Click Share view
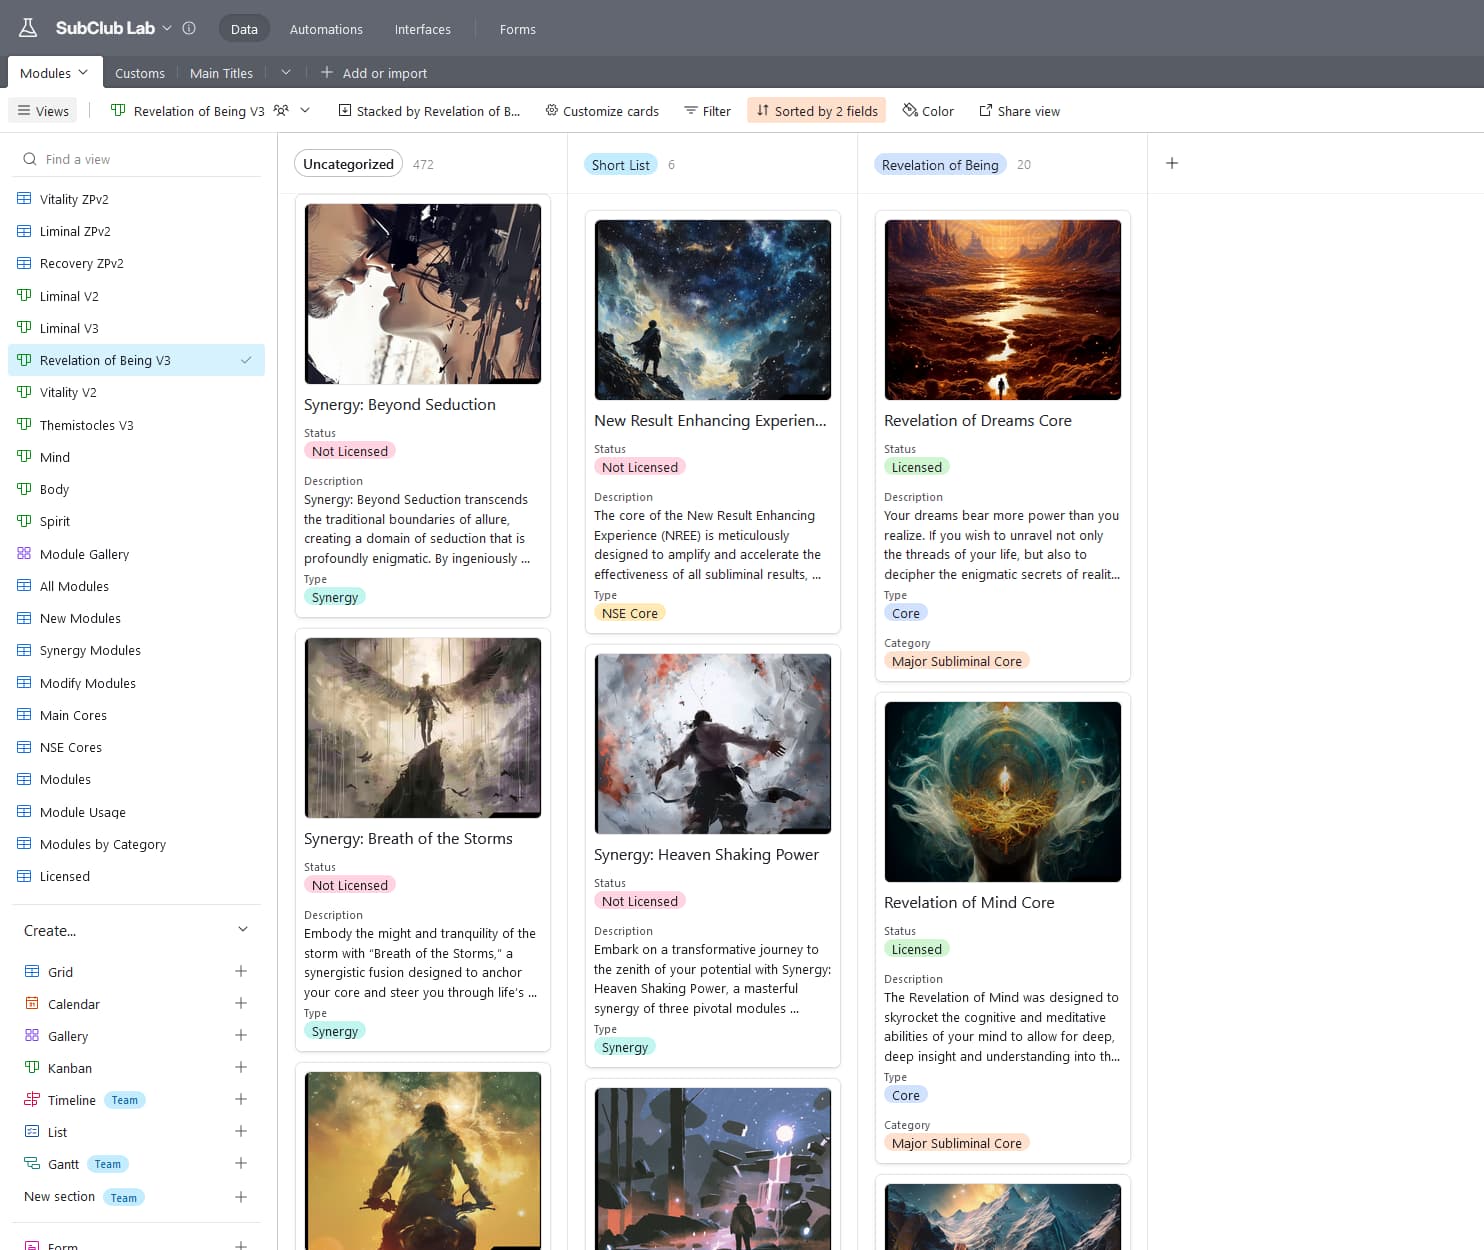 point(1019,111)
